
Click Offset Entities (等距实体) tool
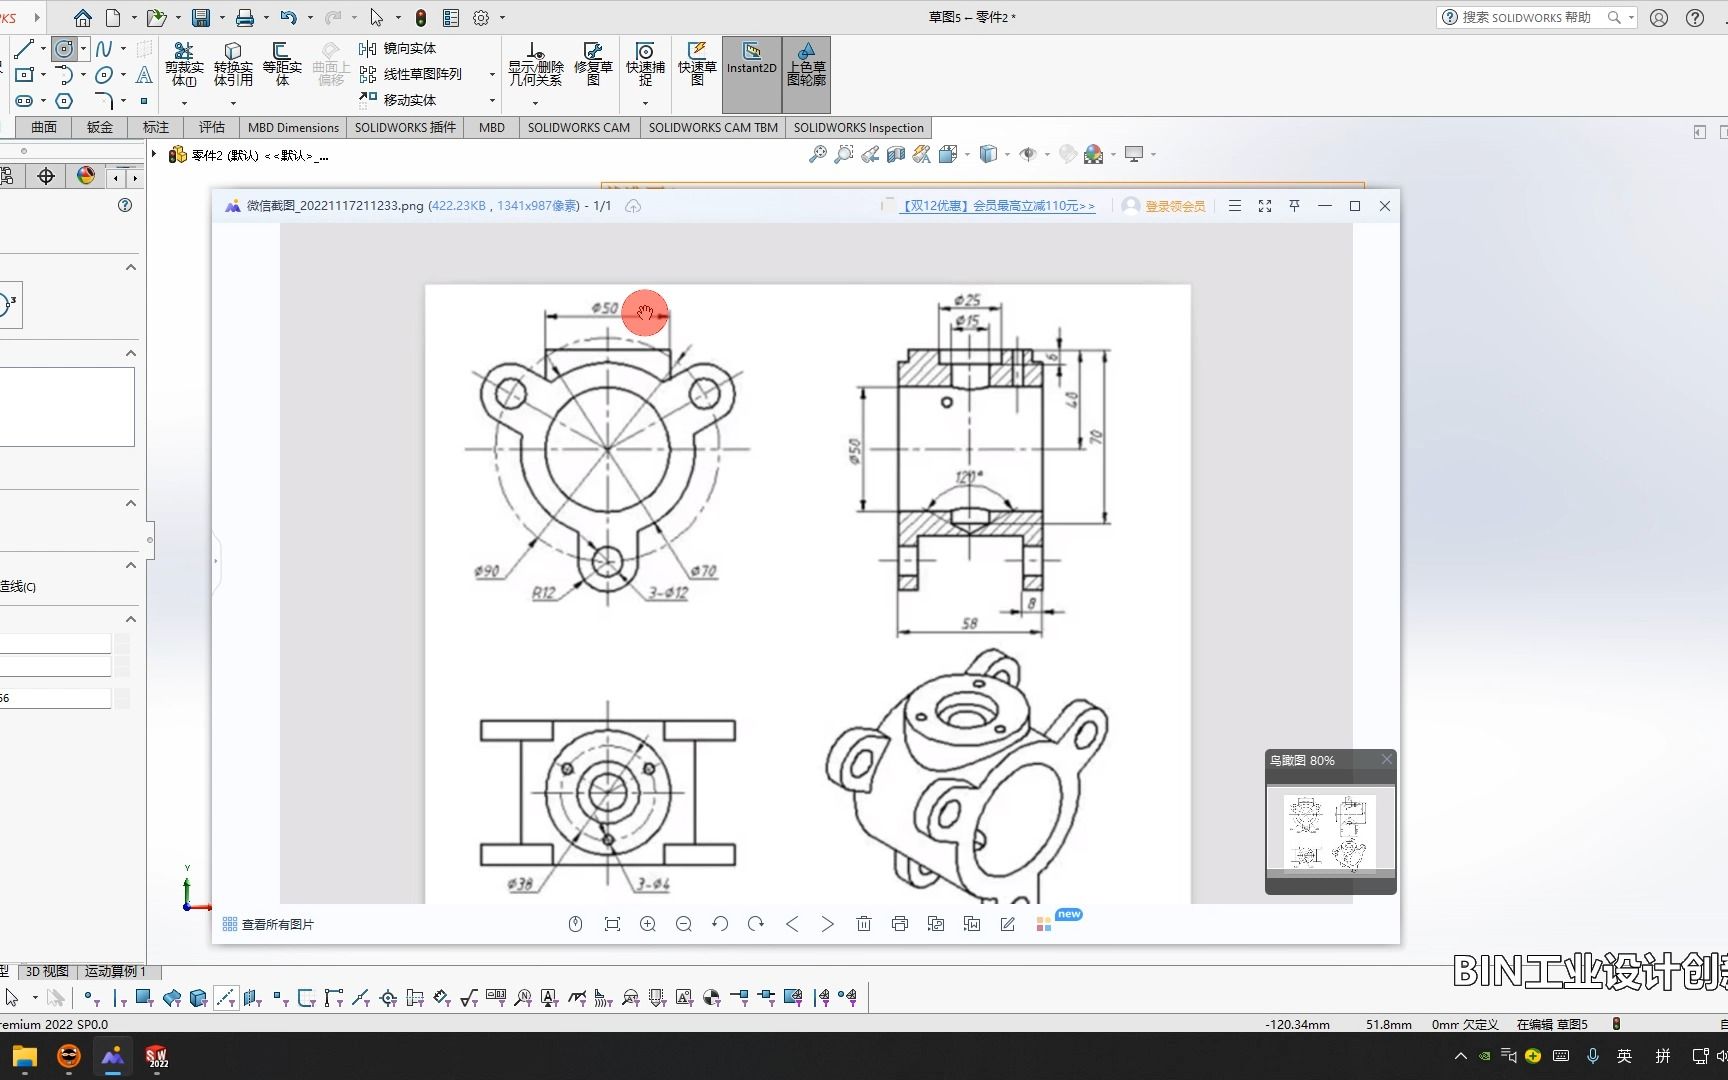[282, 64]
